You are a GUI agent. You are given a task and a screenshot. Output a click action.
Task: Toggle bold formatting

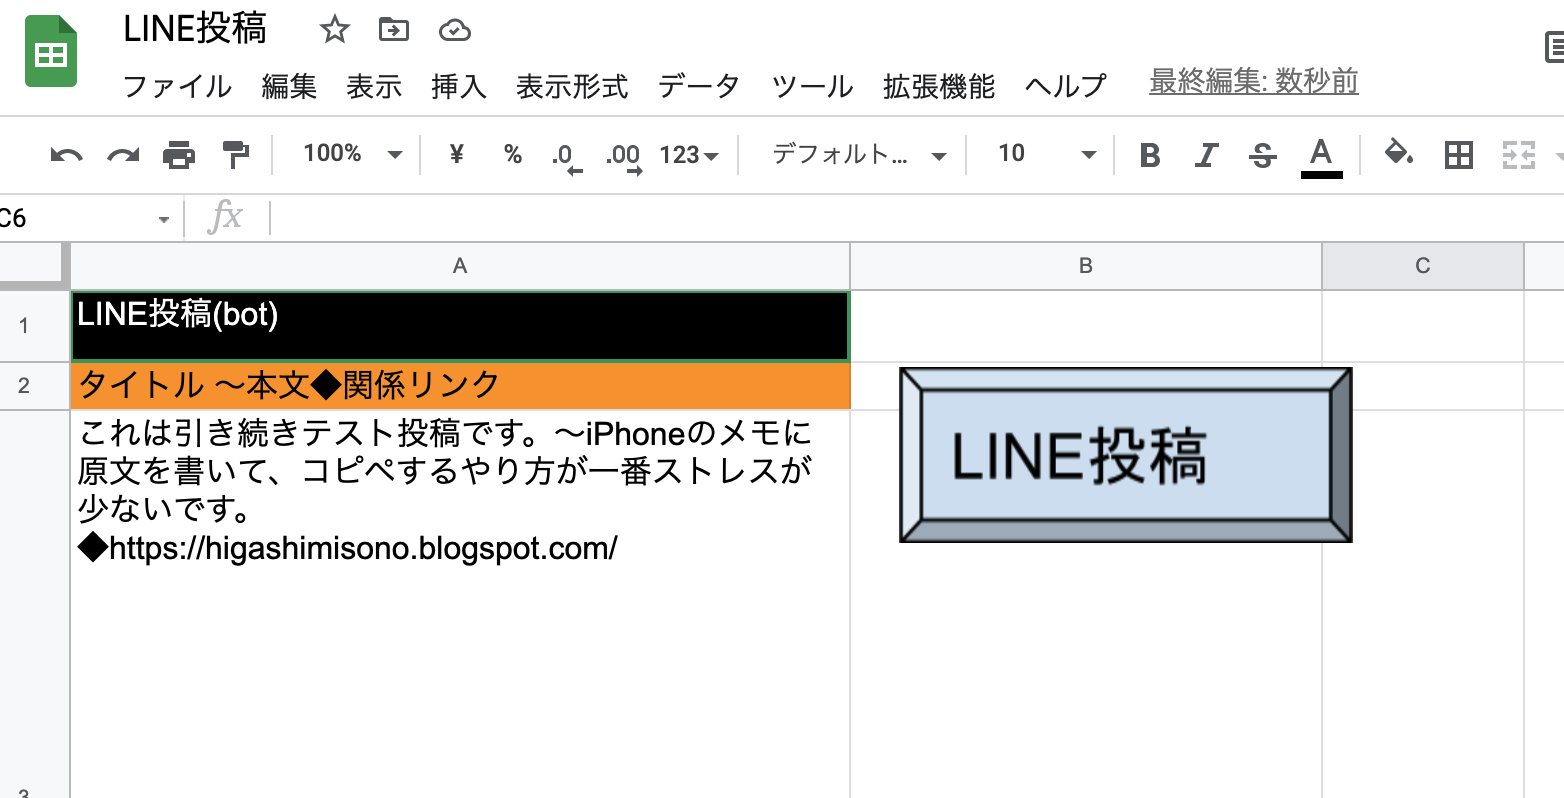click(x=1150, y=155)
